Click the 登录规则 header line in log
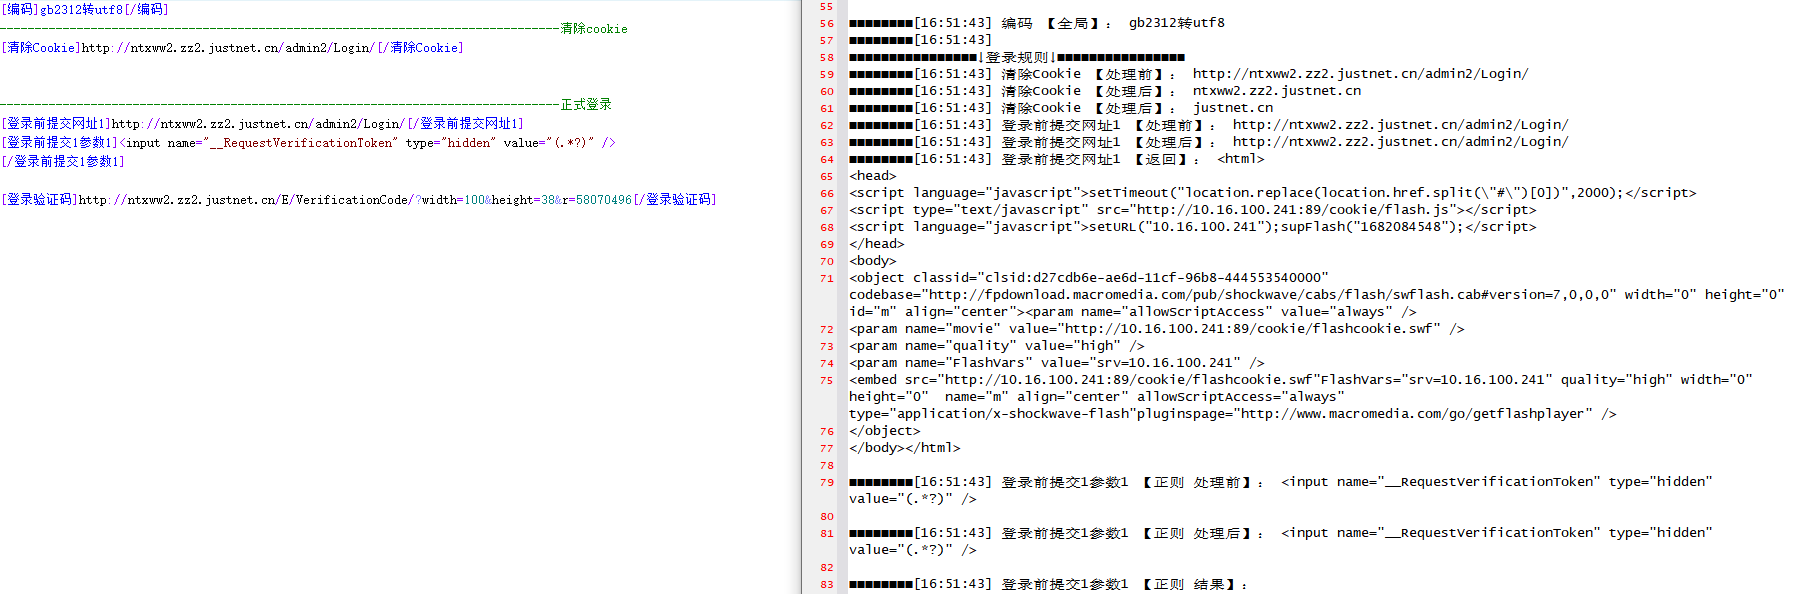The image size is (1806, 594). [1017, 58]
